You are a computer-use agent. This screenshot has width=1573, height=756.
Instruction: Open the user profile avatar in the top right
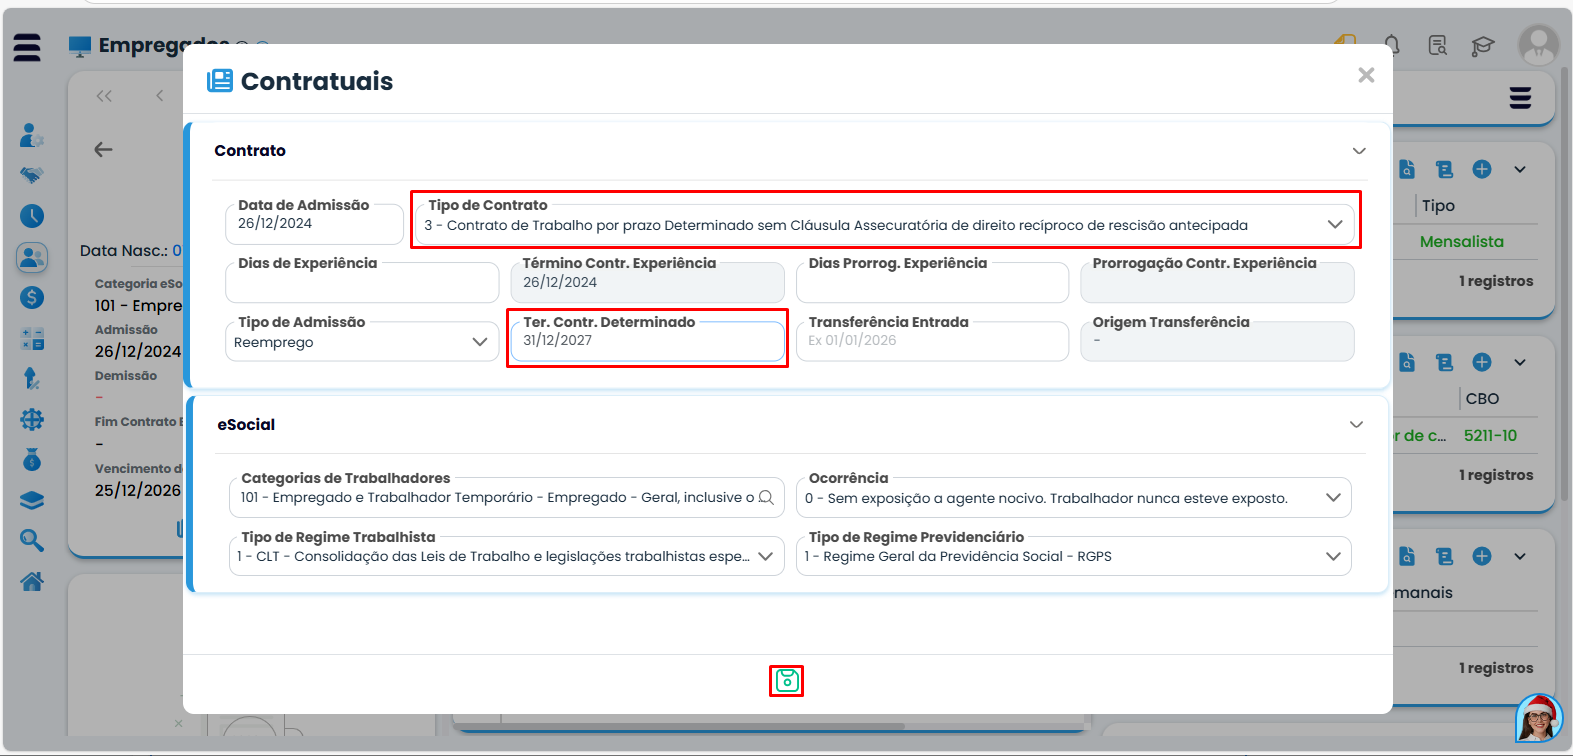[x=1538, y=45]
